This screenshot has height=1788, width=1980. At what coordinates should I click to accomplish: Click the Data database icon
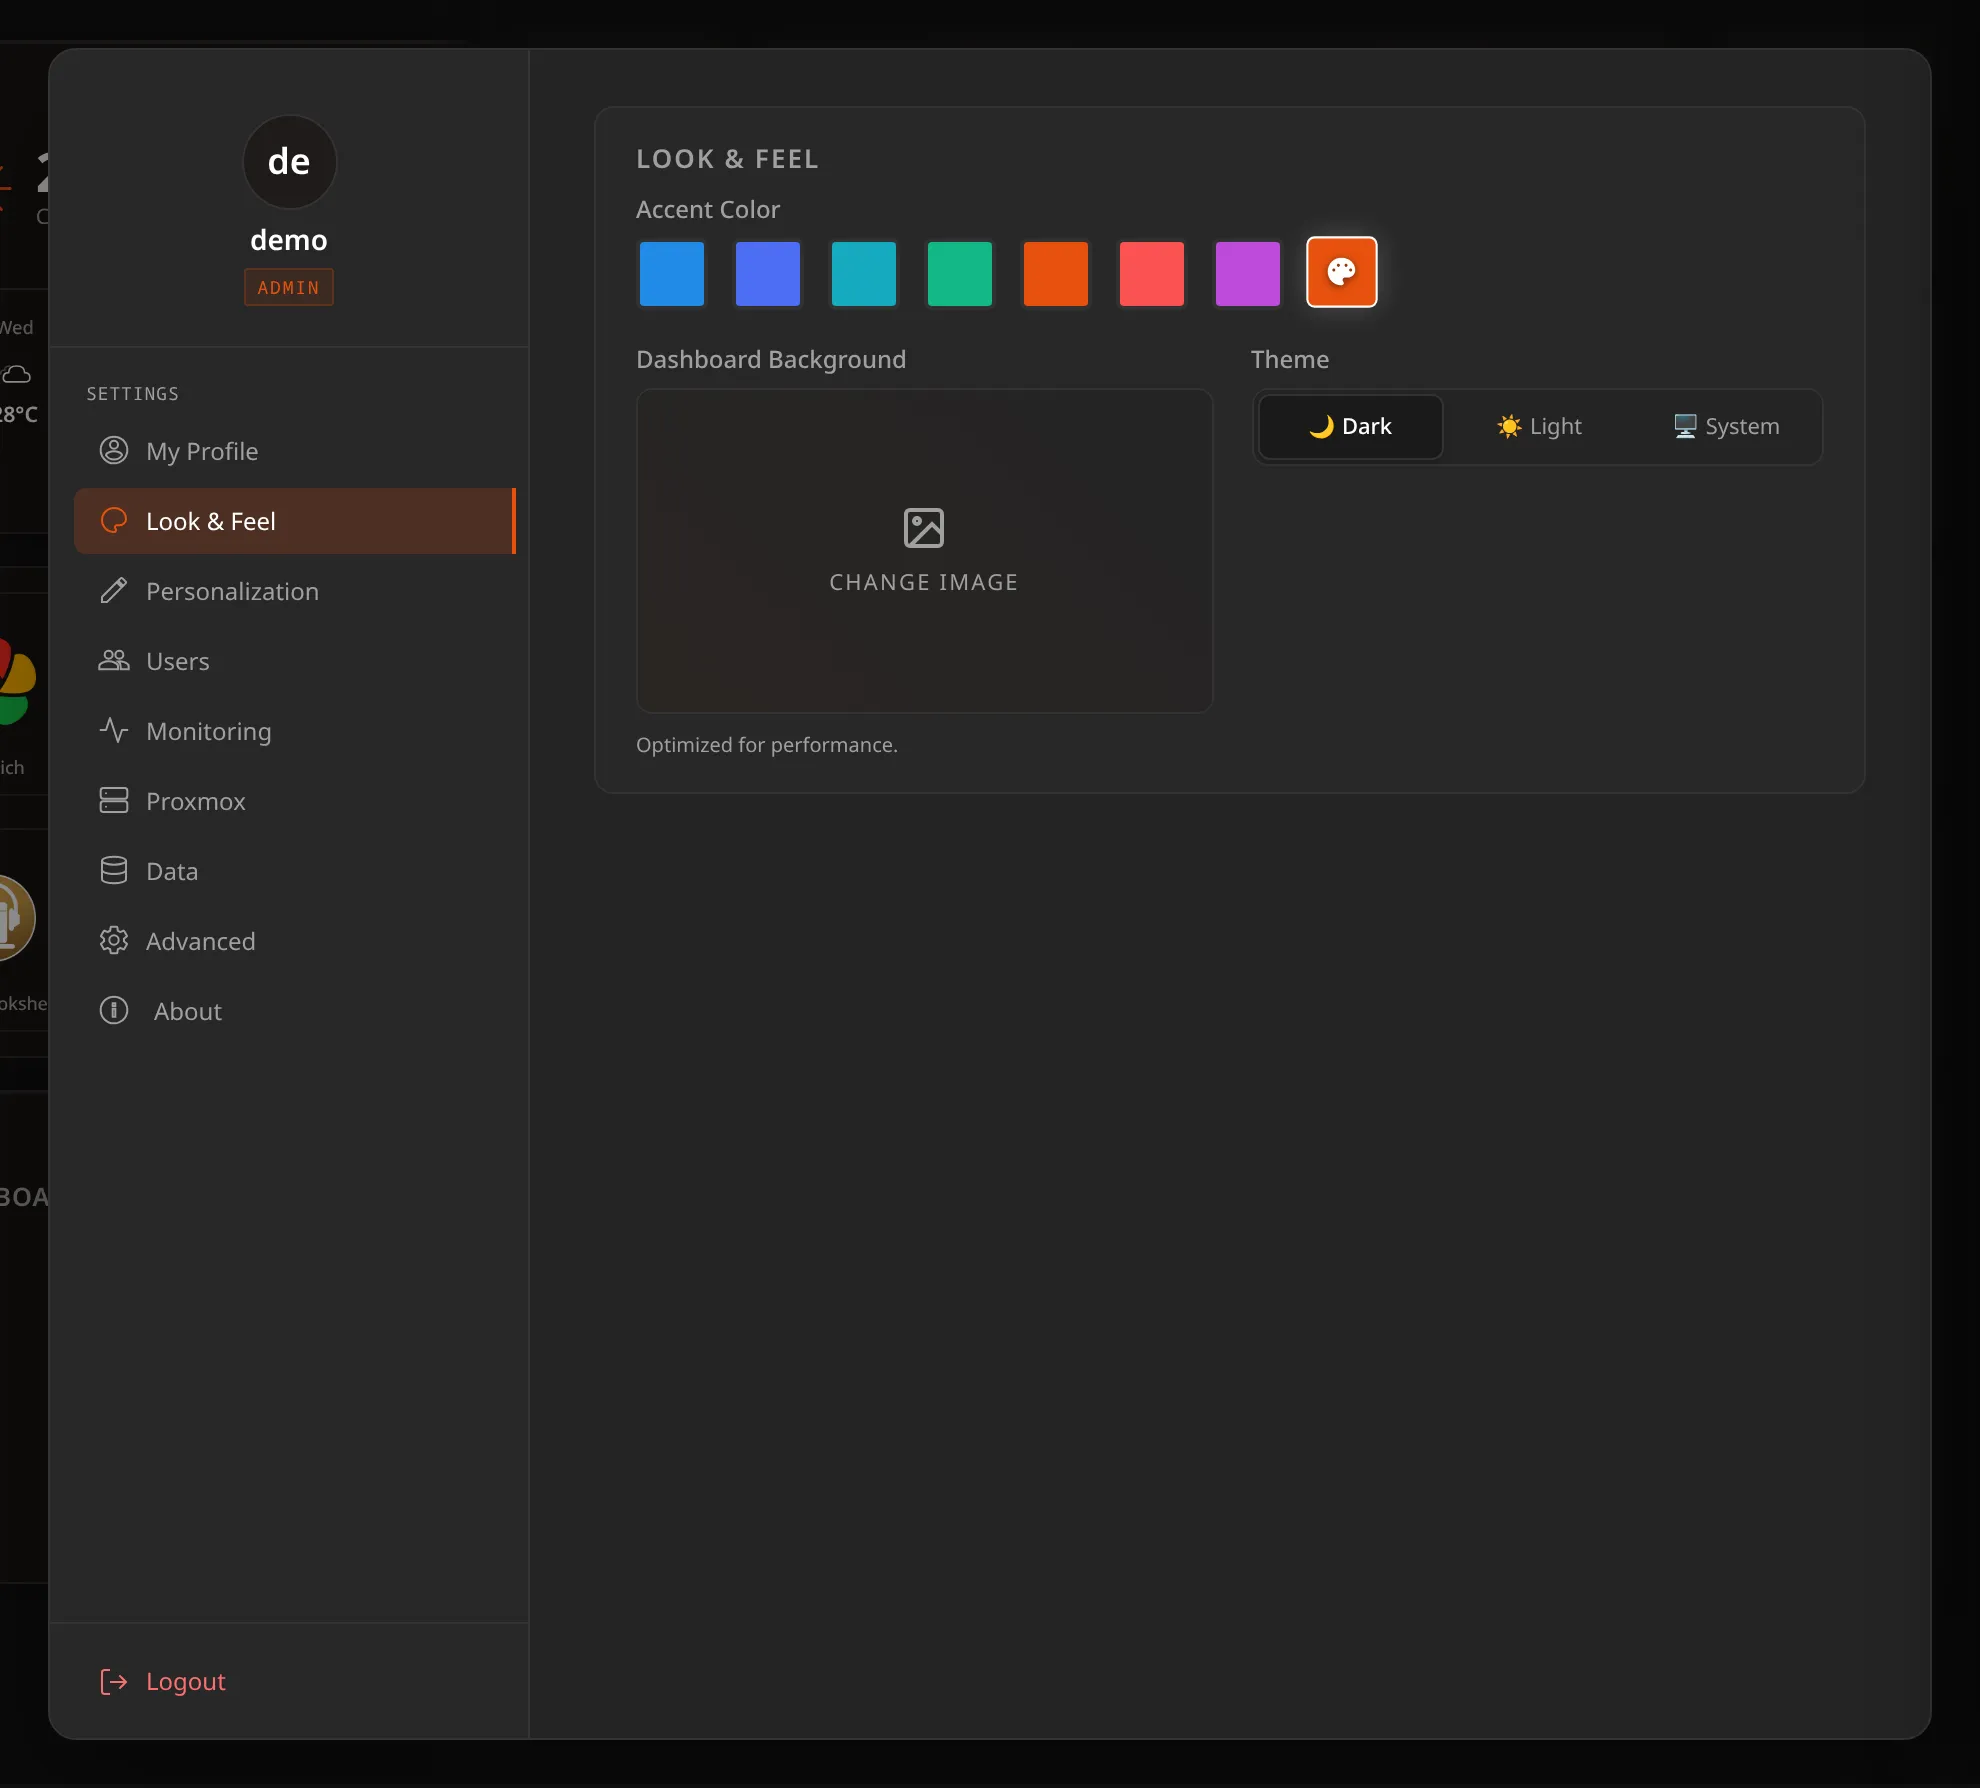[114, 871]
